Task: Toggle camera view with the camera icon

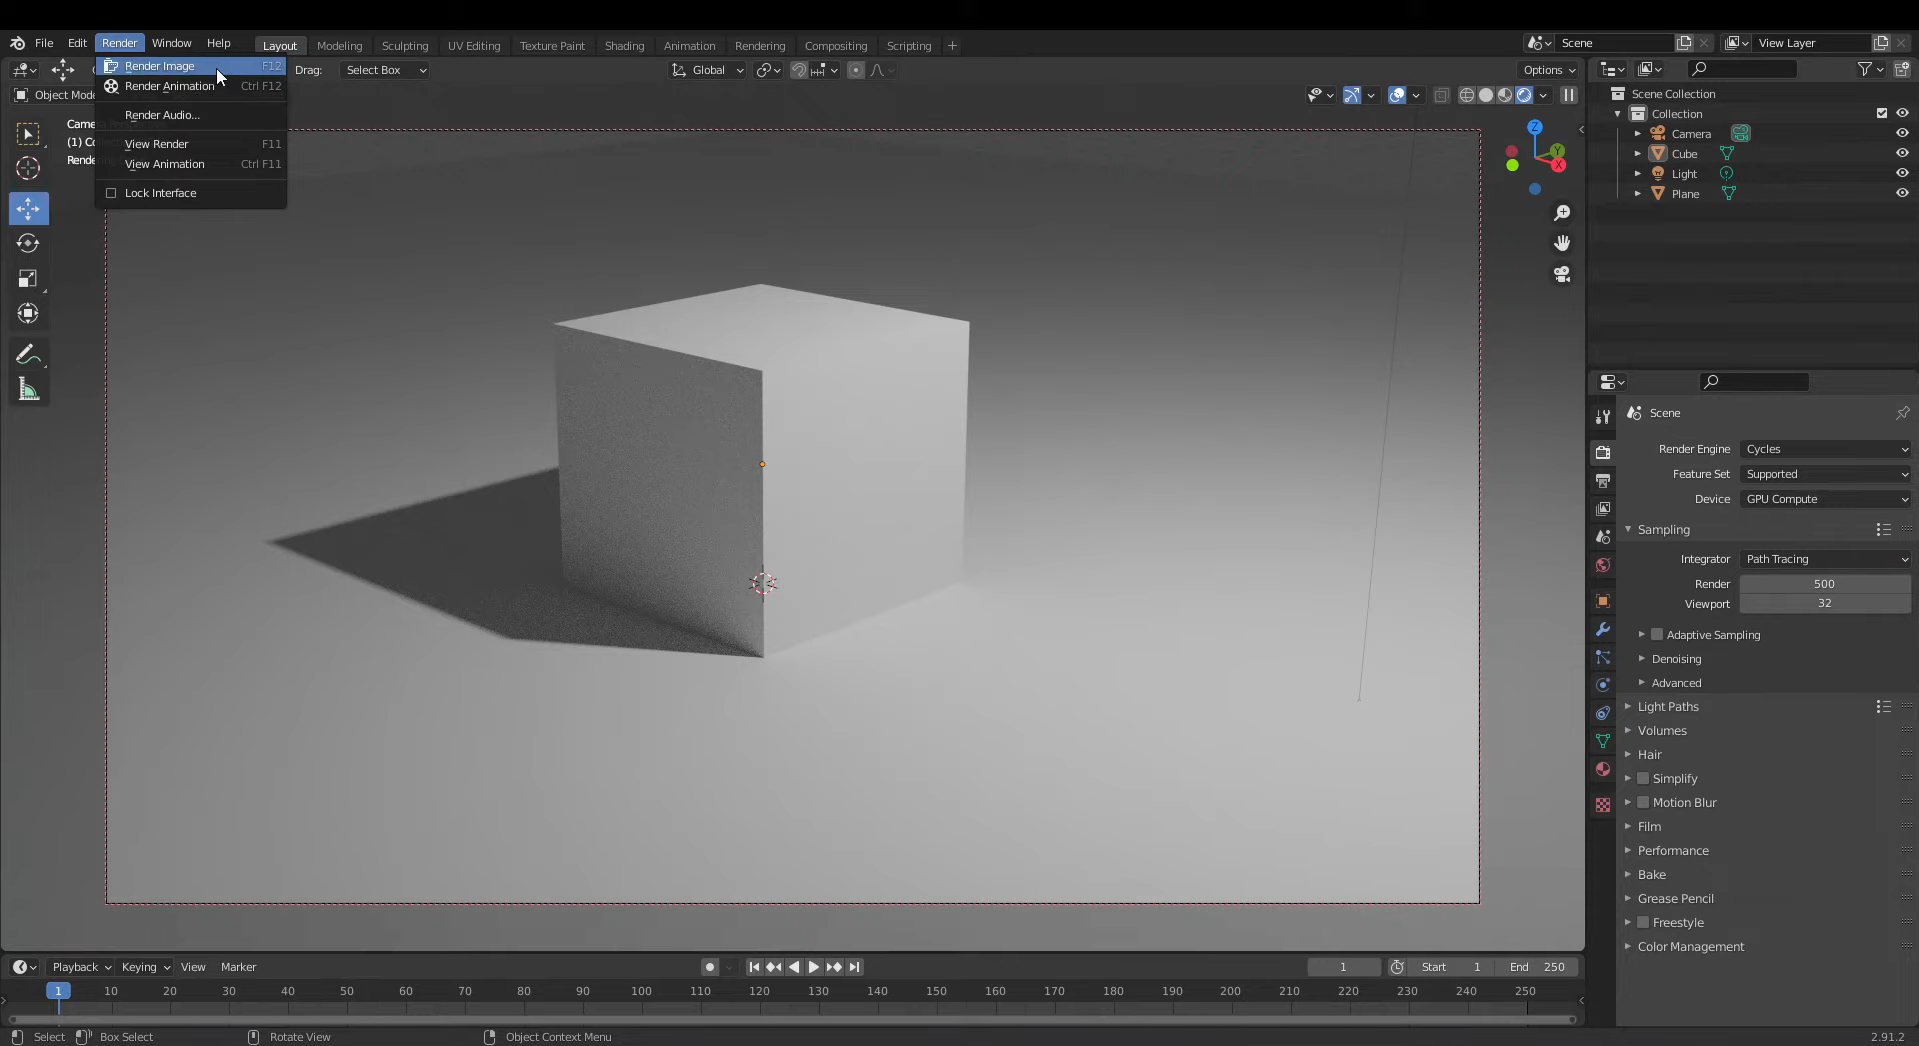Action: [1562, 274]
